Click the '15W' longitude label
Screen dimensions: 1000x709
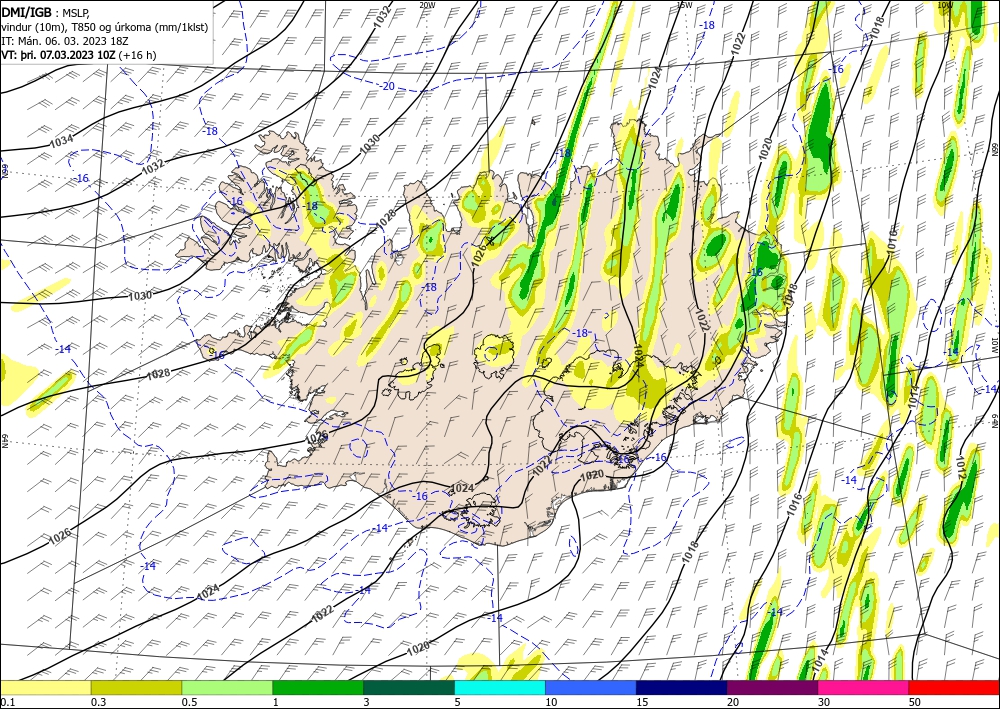tap(684, 5)
